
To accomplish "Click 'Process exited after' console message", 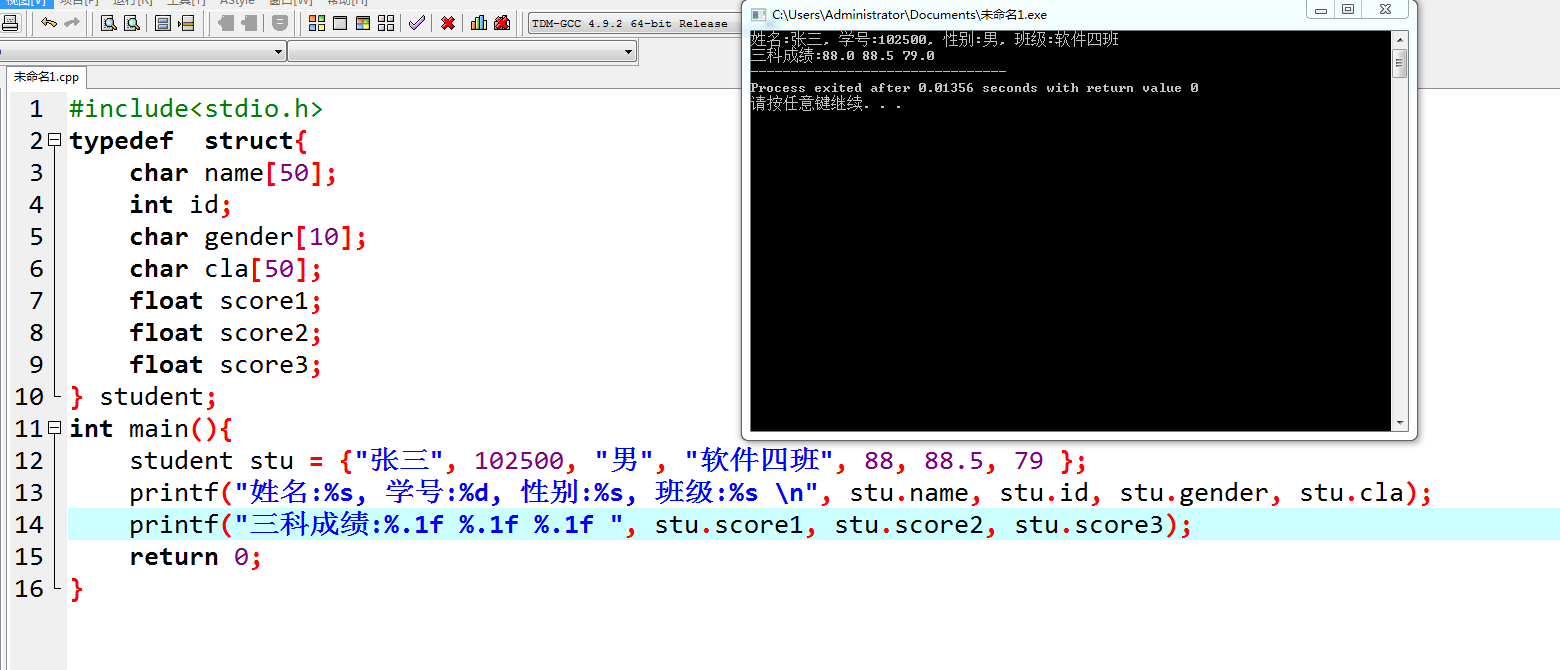I will [x=830, y=88].
